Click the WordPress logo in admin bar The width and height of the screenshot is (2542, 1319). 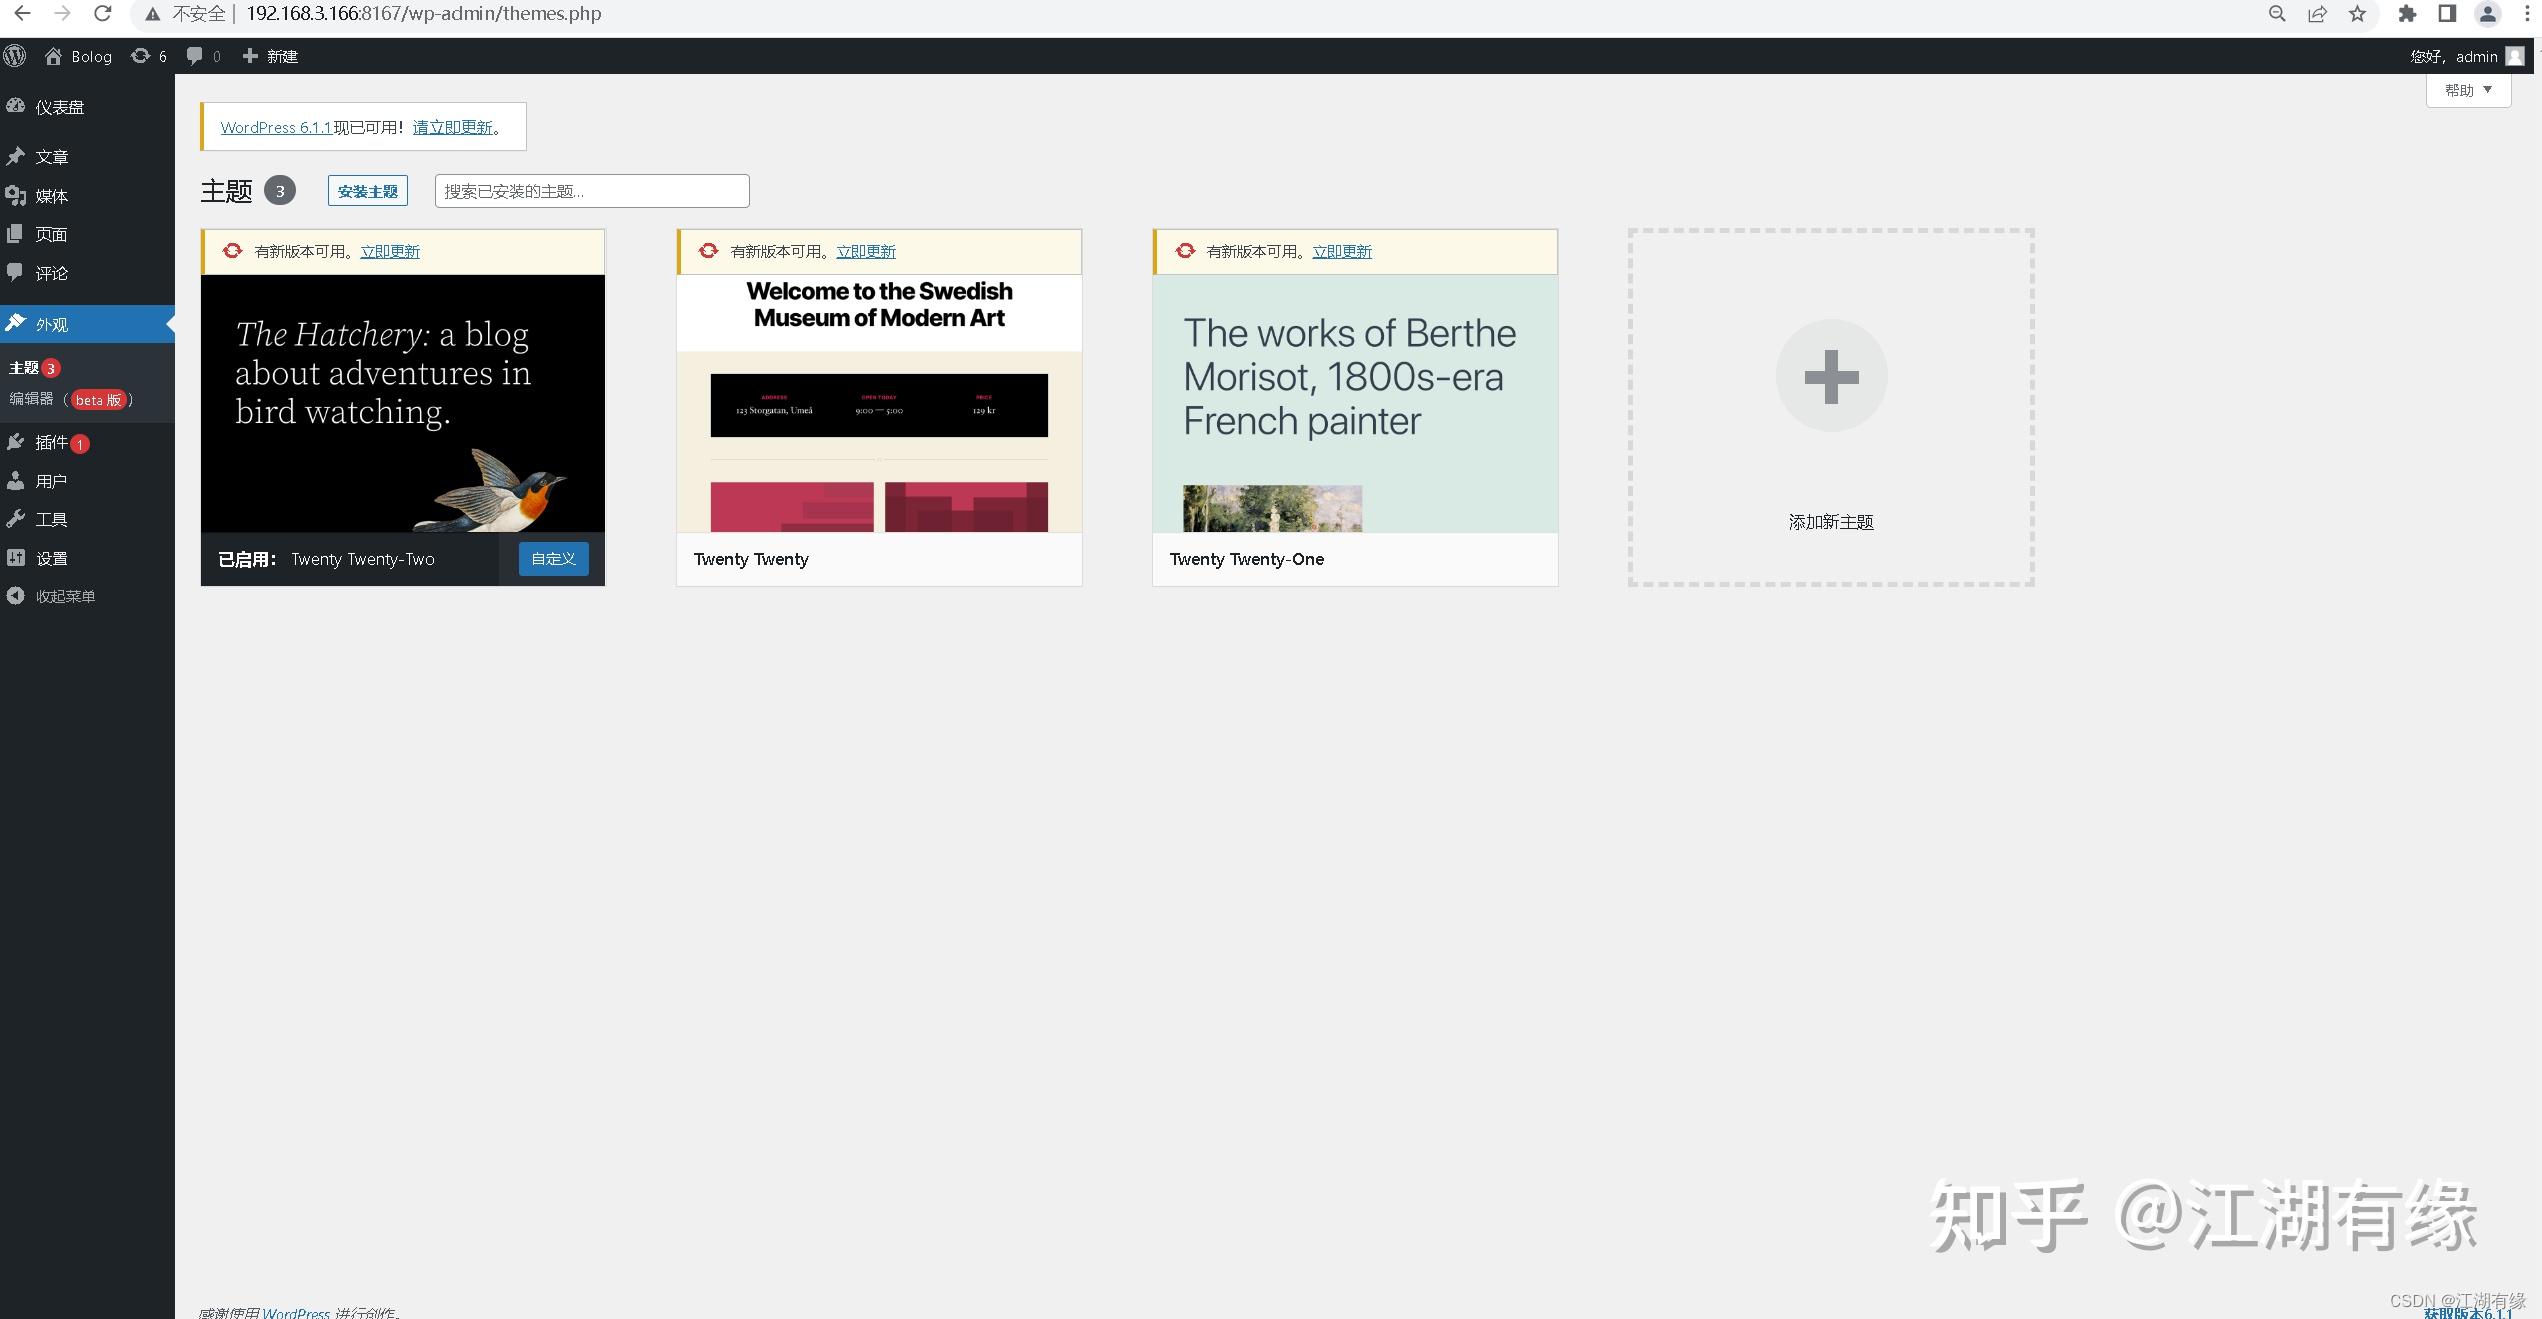coord(15,56)
